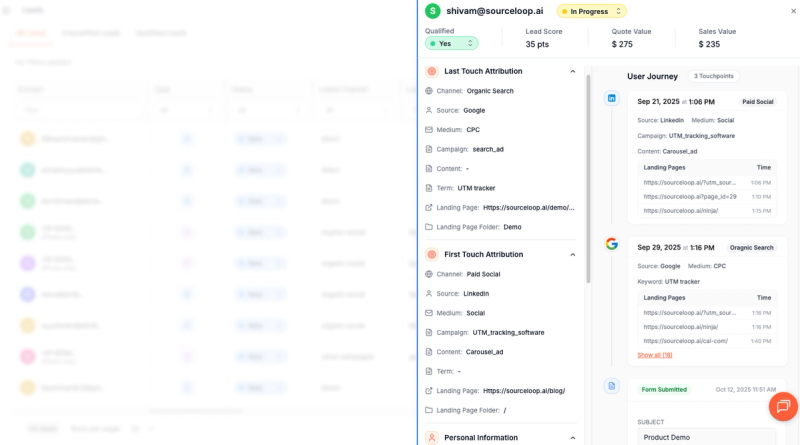Click the envelope icon beside Medium: Social

point(429,313)
